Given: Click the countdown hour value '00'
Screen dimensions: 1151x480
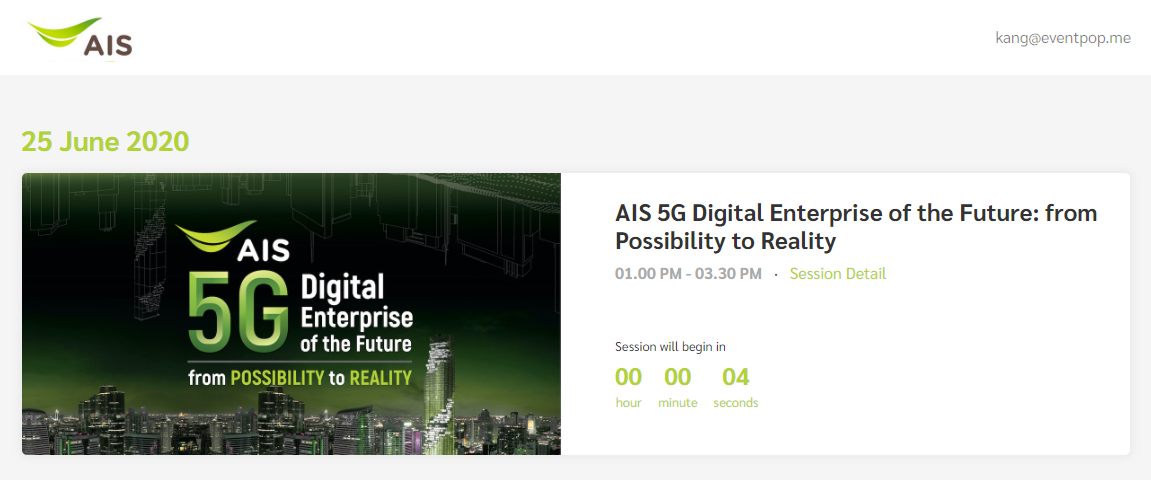Looking at the screenshot, I should [x=628, y=377].
